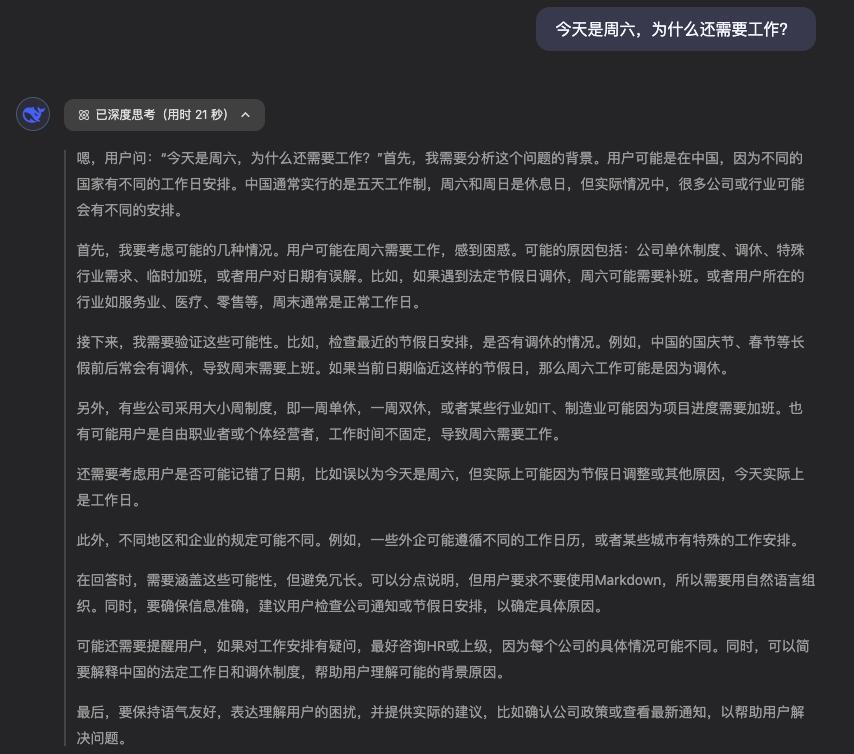
Task: Click the atom-shaped deep thinking icon
Action: click(84, 115)
